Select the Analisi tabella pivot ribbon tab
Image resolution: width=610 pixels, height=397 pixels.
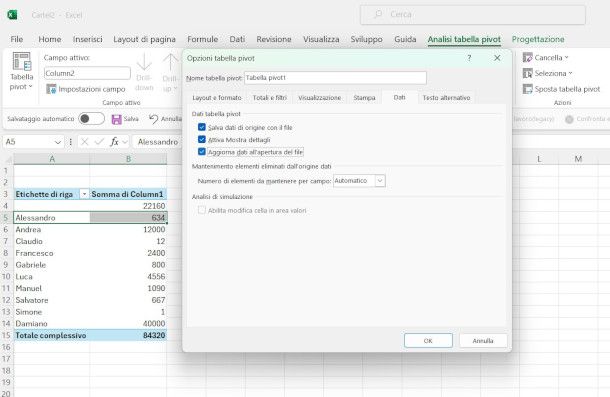pyautogui.click(x=464, y=39)
